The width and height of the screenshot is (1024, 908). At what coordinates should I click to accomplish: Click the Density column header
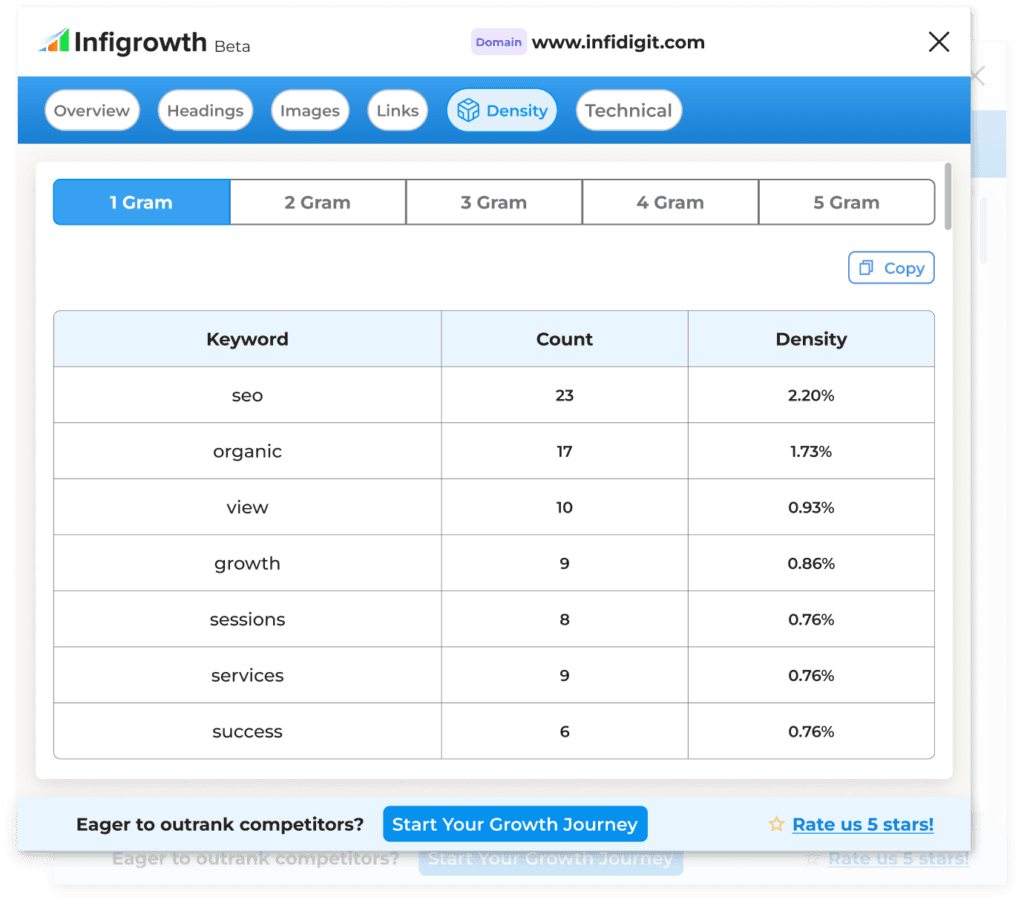pos(810,339)
